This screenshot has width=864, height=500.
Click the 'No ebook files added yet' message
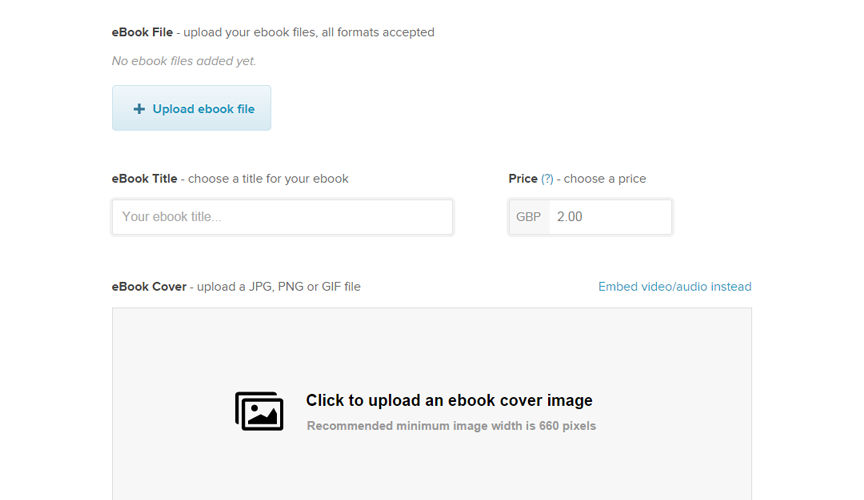click(184, 61)
